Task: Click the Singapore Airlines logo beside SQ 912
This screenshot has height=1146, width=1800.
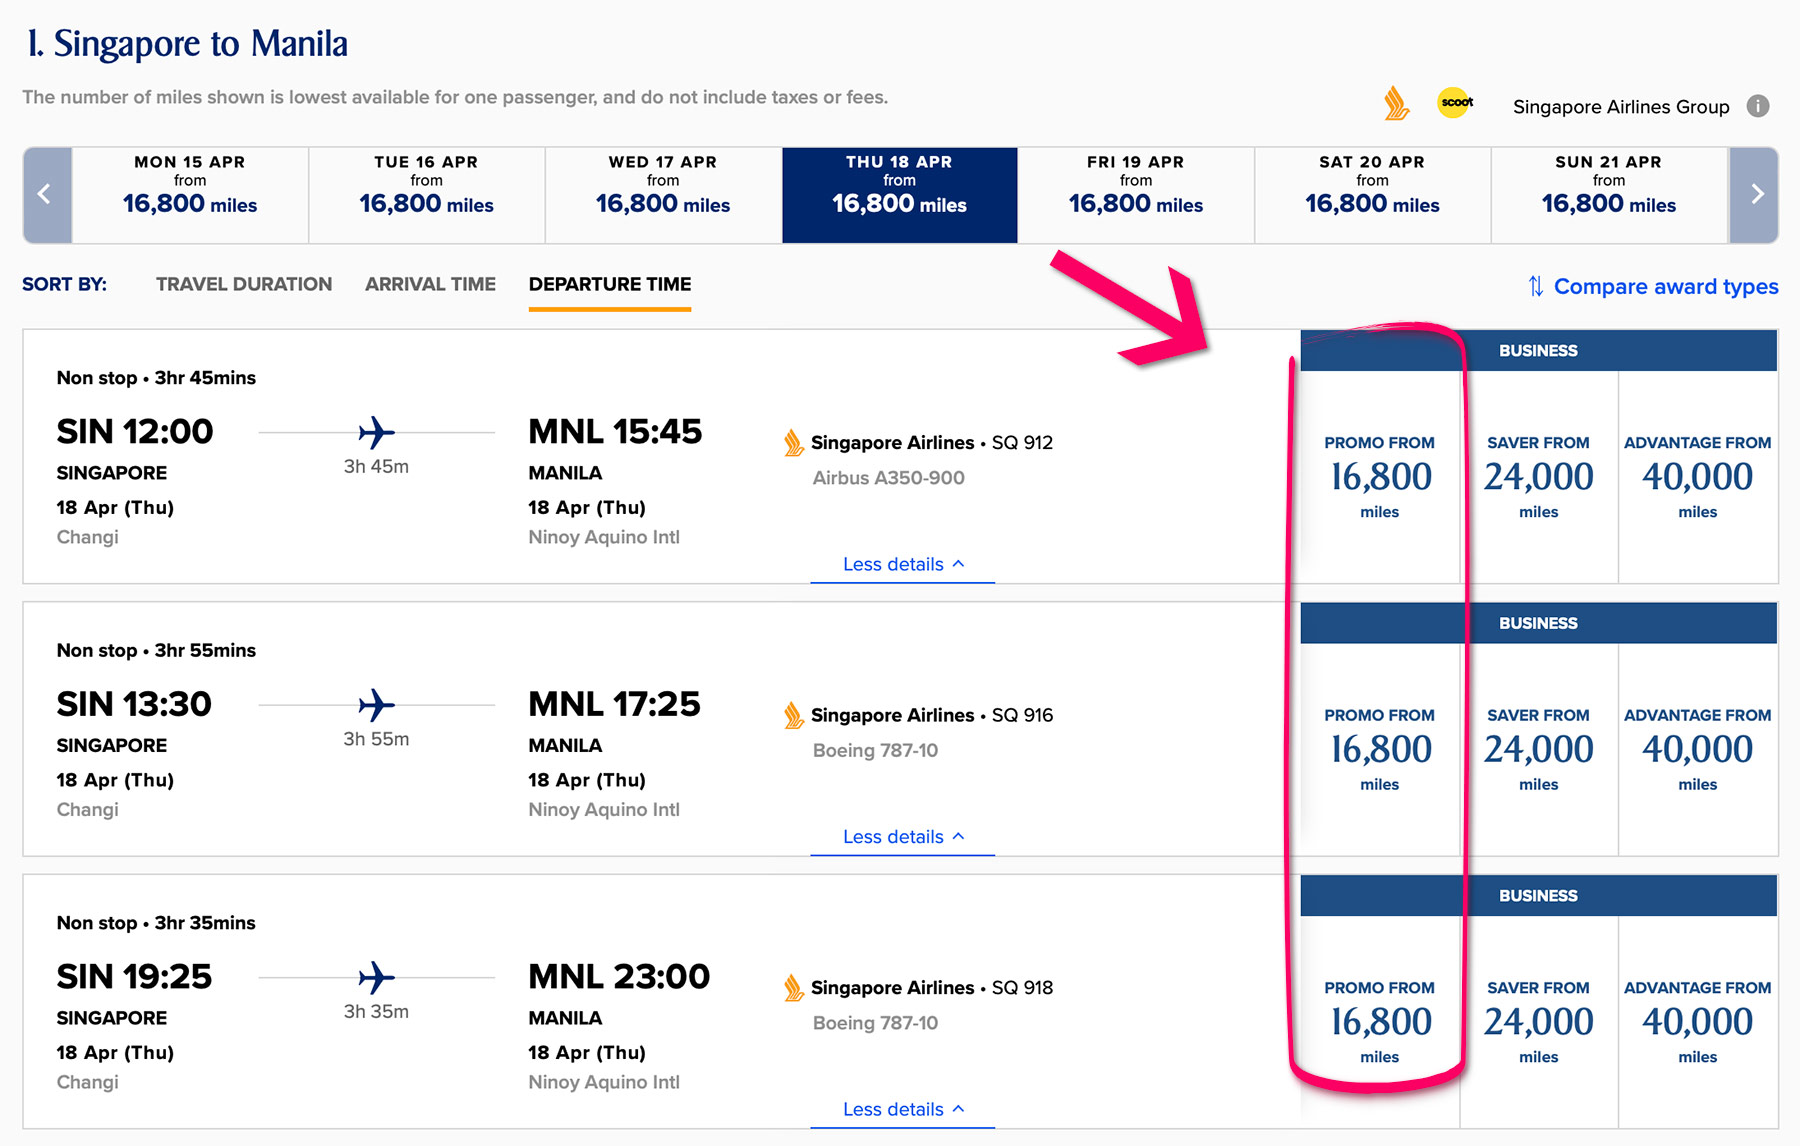Action: (x=794, y=443)
